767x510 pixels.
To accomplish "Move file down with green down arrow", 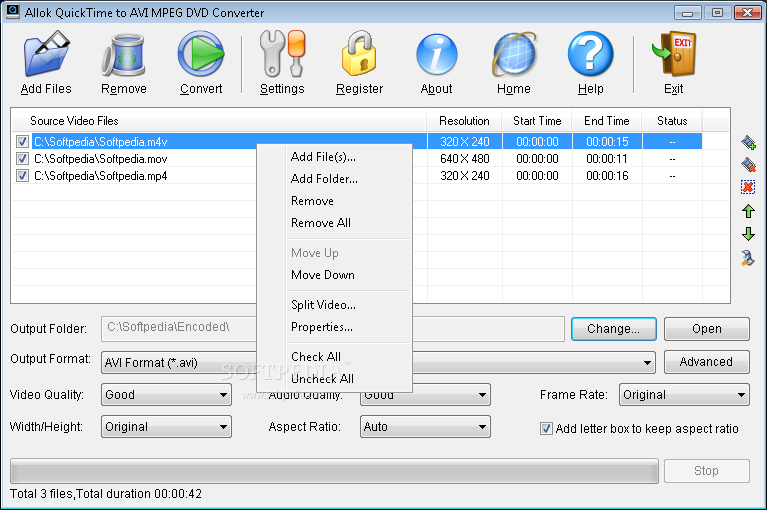I will pyautogui.click(x=748, y=234).
